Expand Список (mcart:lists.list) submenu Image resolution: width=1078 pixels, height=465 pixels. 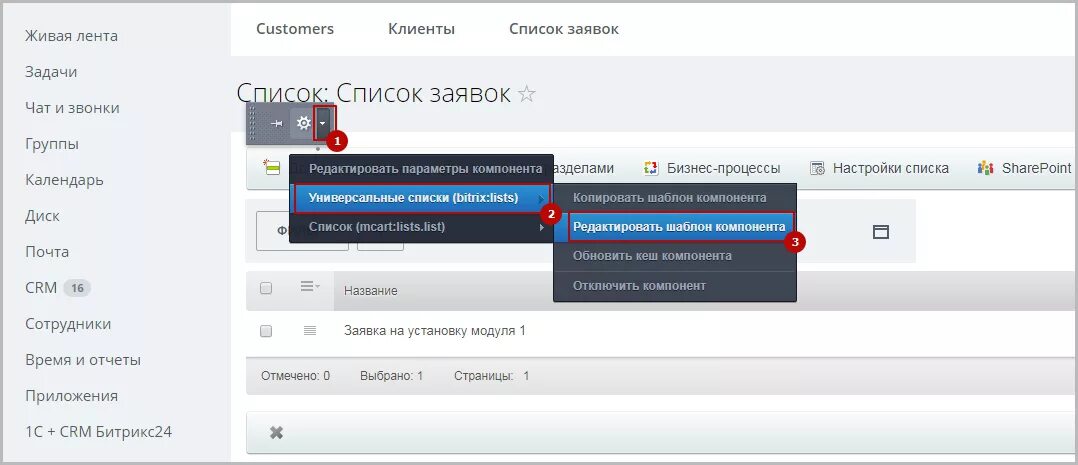tap(421, 227)
